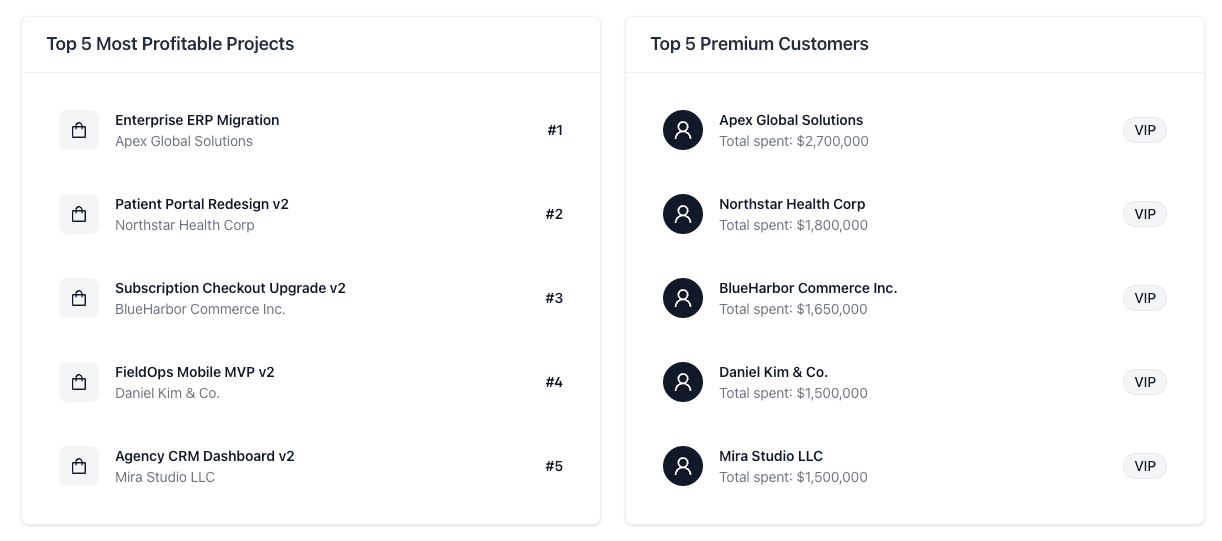Click the Top 5 Most Profitable Projects heading
1222x541 pixels.
tap(170, 44)
